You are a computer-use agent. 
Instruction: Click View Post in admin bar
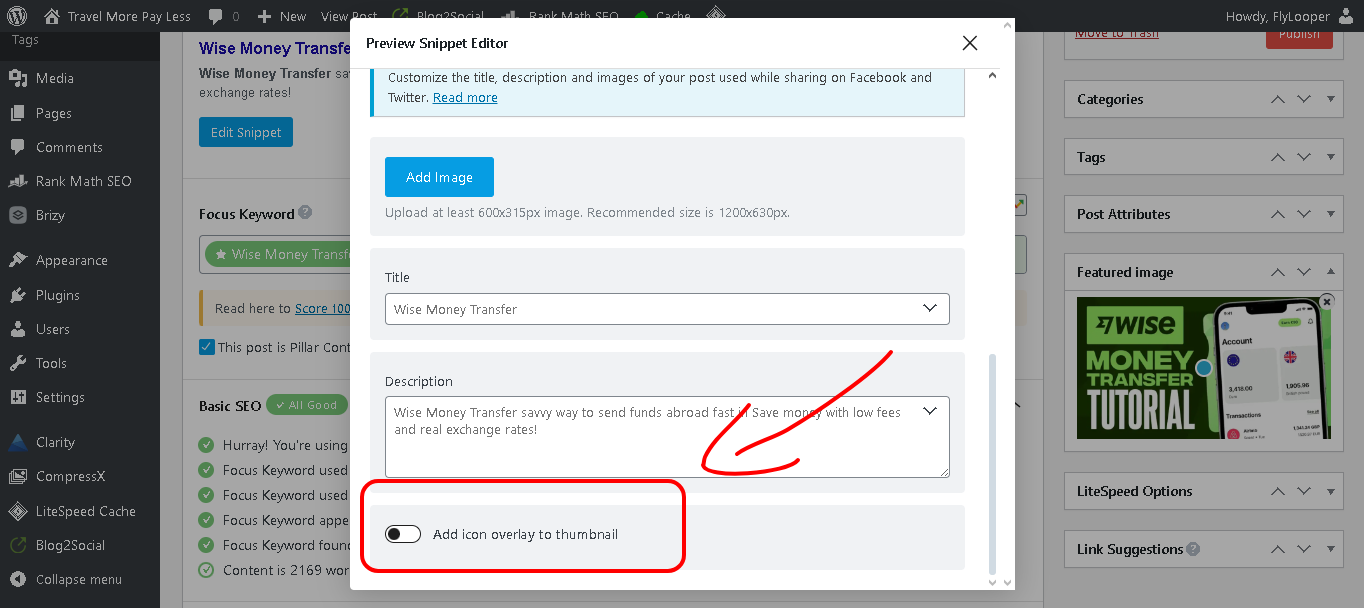click(349, 16)
